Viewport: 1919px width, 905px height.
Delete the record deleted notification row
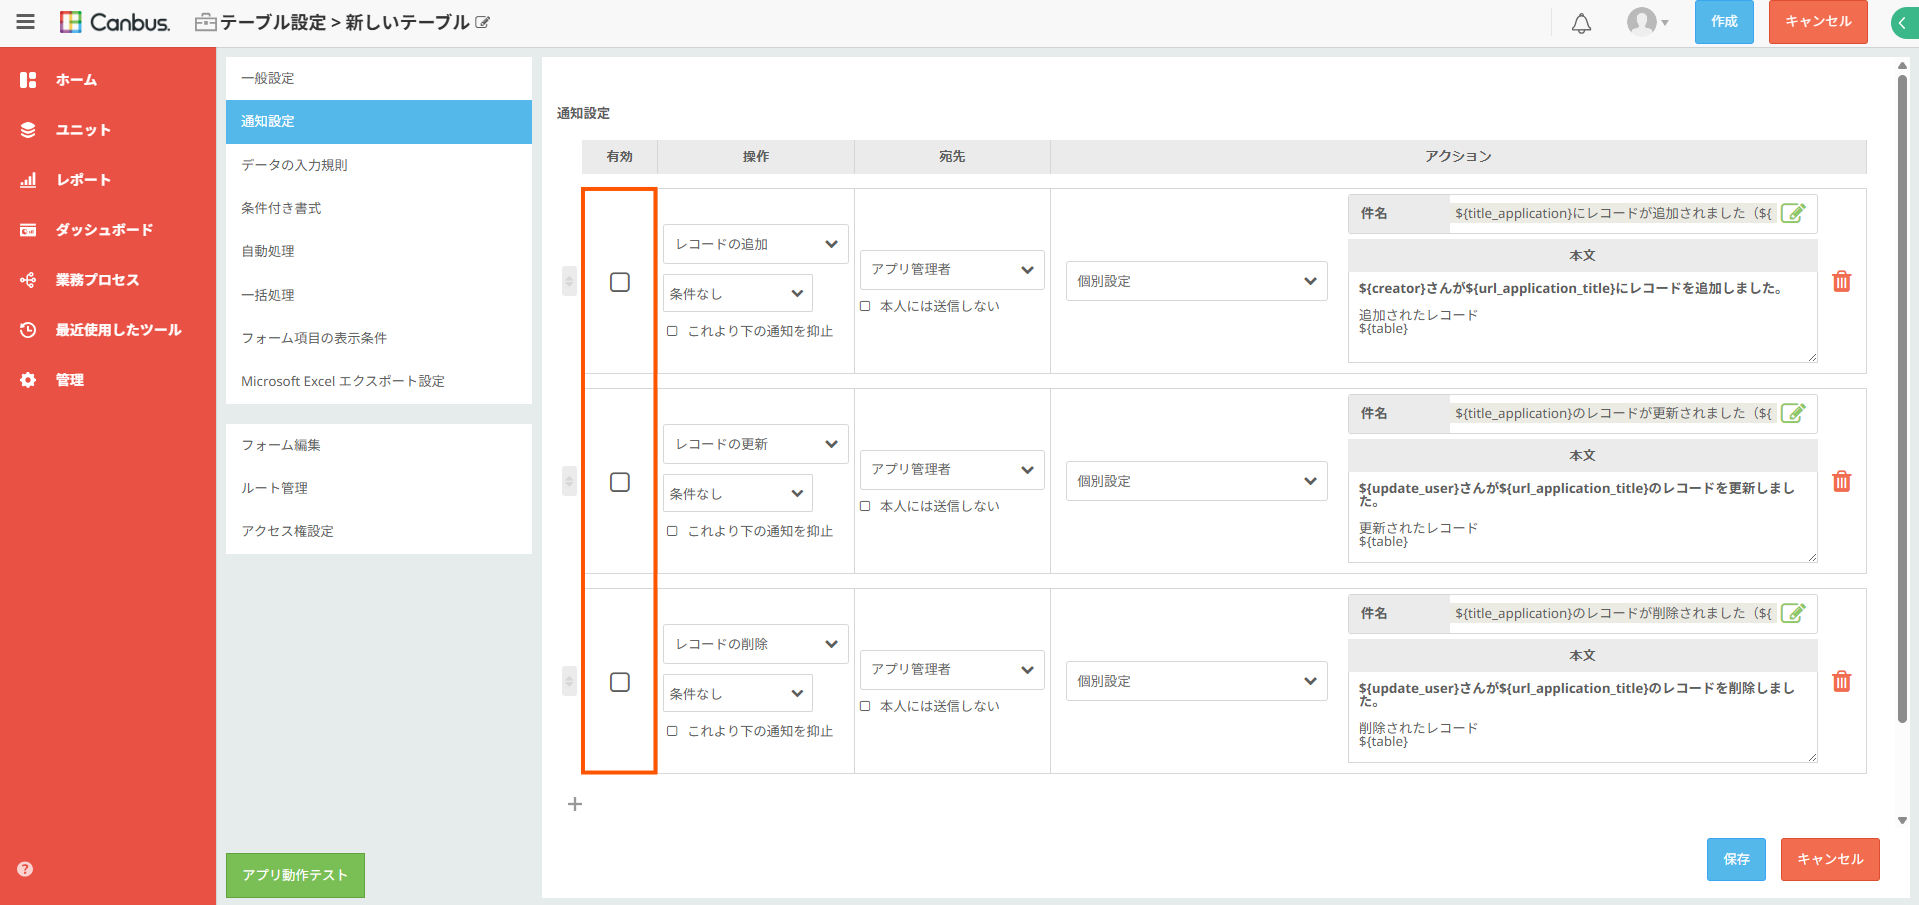1841,681
